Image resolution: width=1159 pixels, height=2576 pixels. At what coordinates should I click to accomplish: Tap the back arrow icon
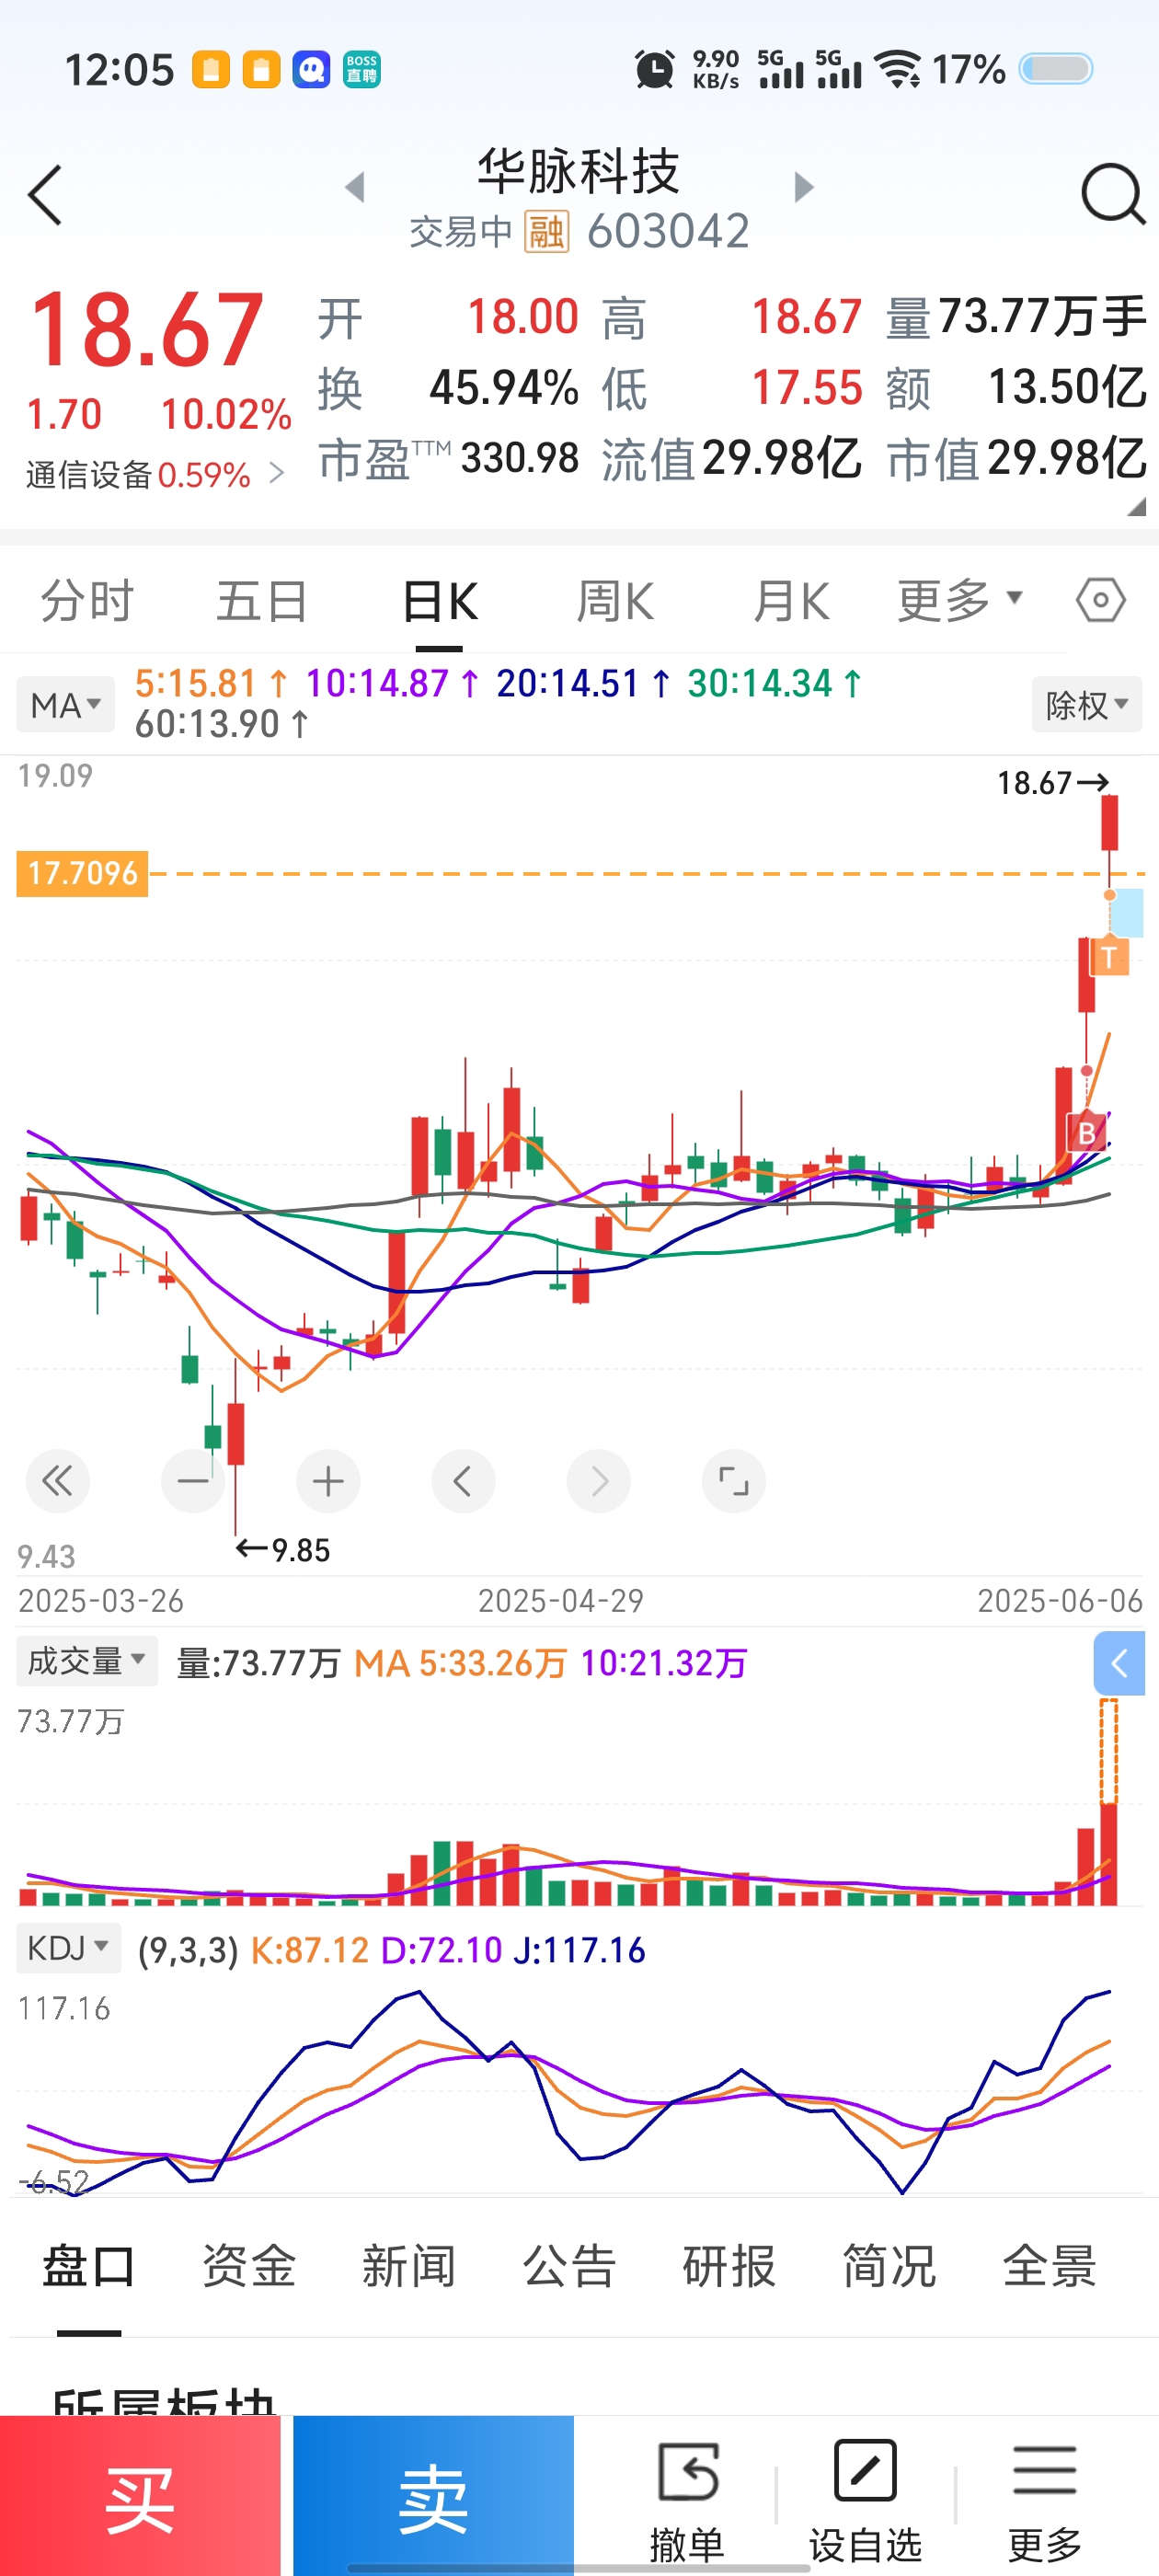[46, 195]
